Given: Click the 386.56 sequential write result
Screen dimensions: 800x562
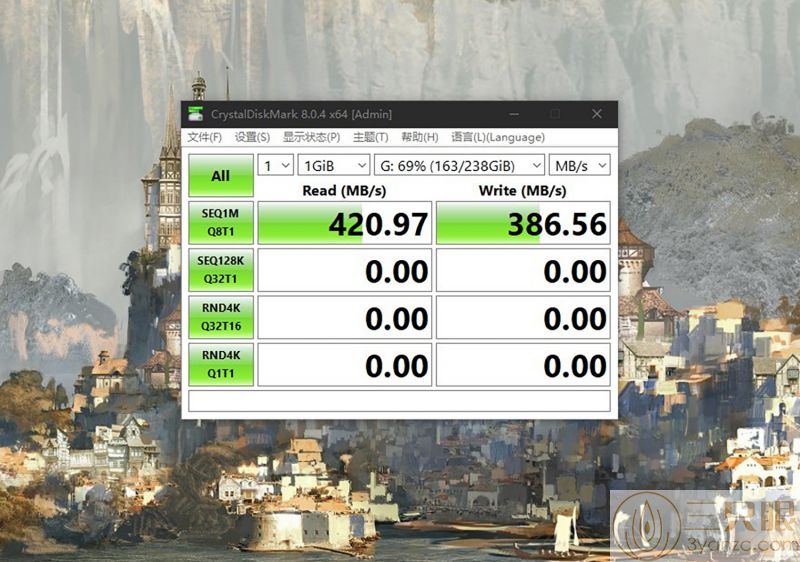Looking at the screenshot, I should click(x=523, y=223).
